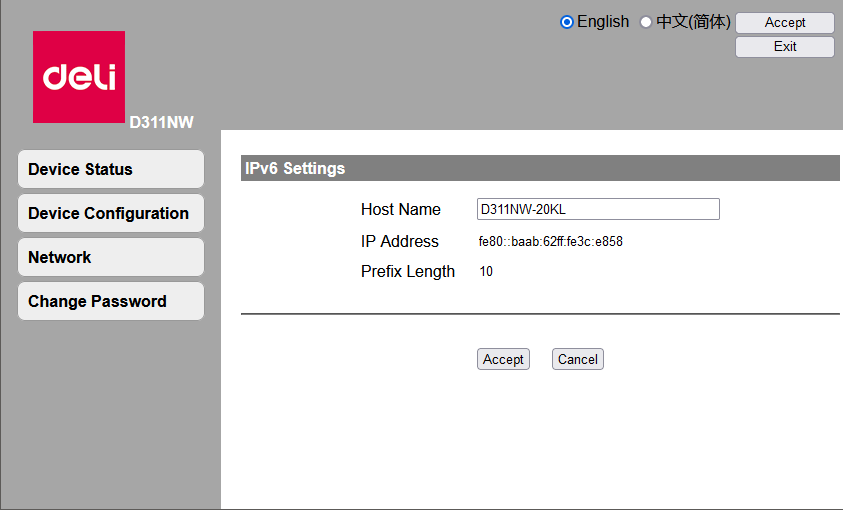Select the English language radio button
Image resolution: width=843 pixels, height=510 pixels.
(567, 22)
